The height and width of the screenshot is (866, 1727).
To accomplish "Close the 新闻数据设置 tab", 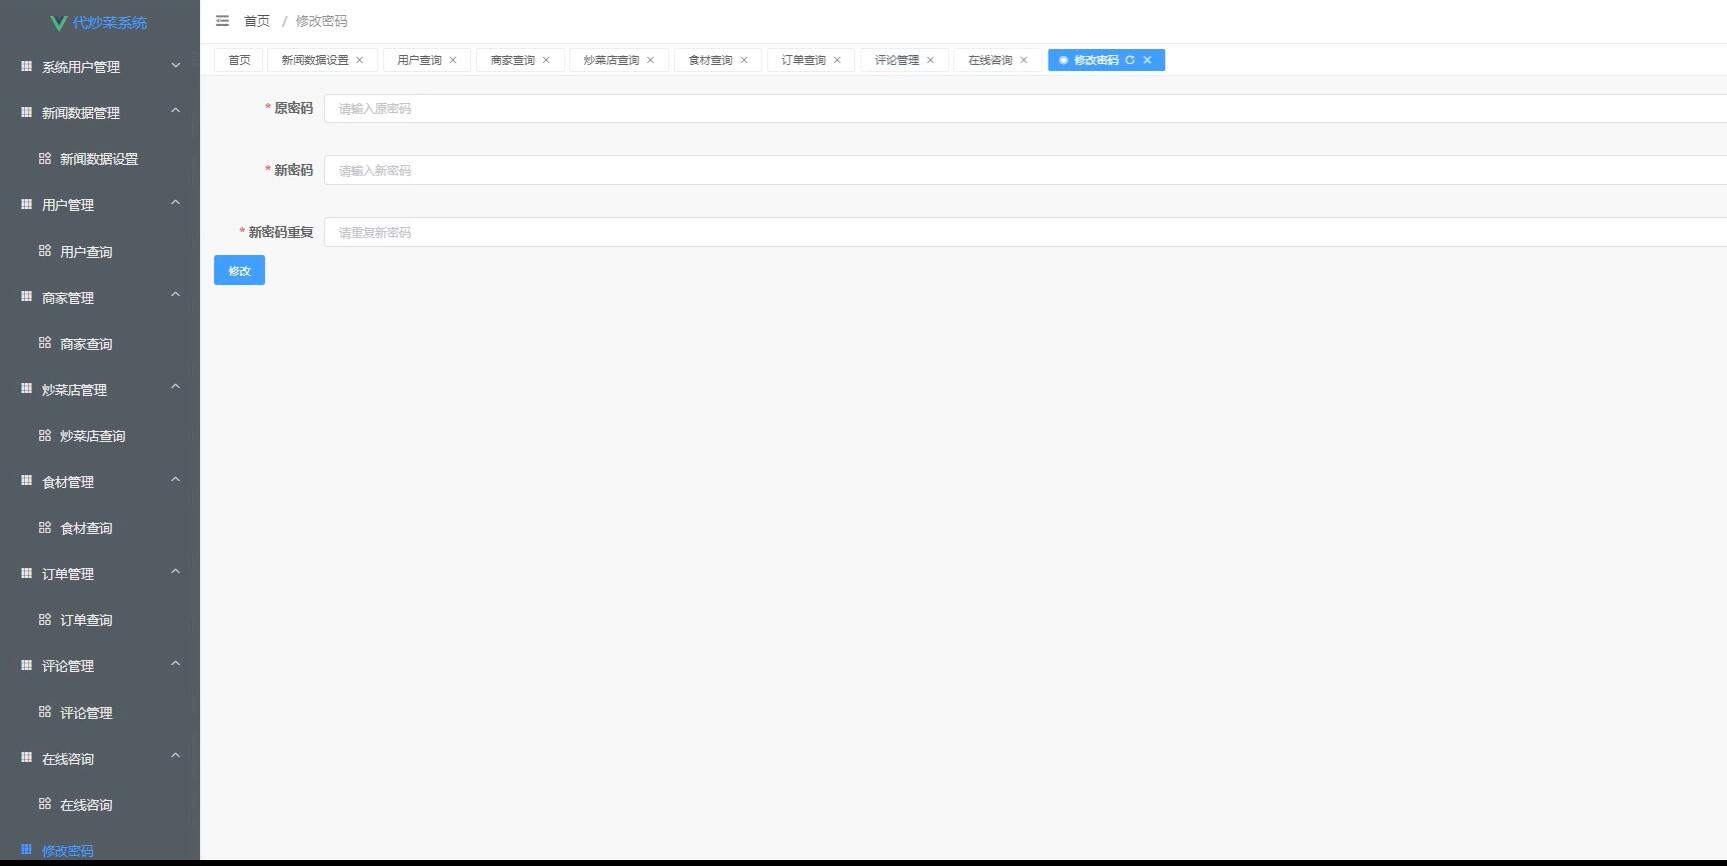I will coord(360,60).
